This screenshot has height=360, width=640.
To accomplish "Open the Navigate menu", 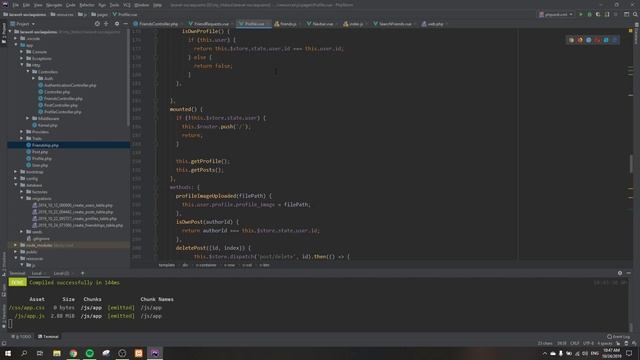I will pos(54,5).
